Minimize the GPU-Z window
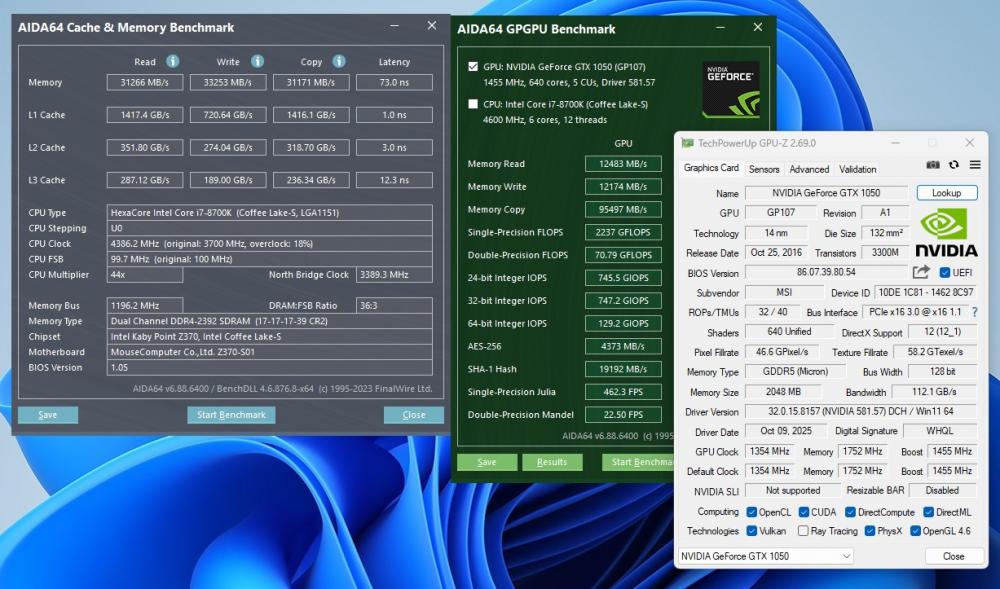Screen dimensions: 1000x589 (895, 143)
